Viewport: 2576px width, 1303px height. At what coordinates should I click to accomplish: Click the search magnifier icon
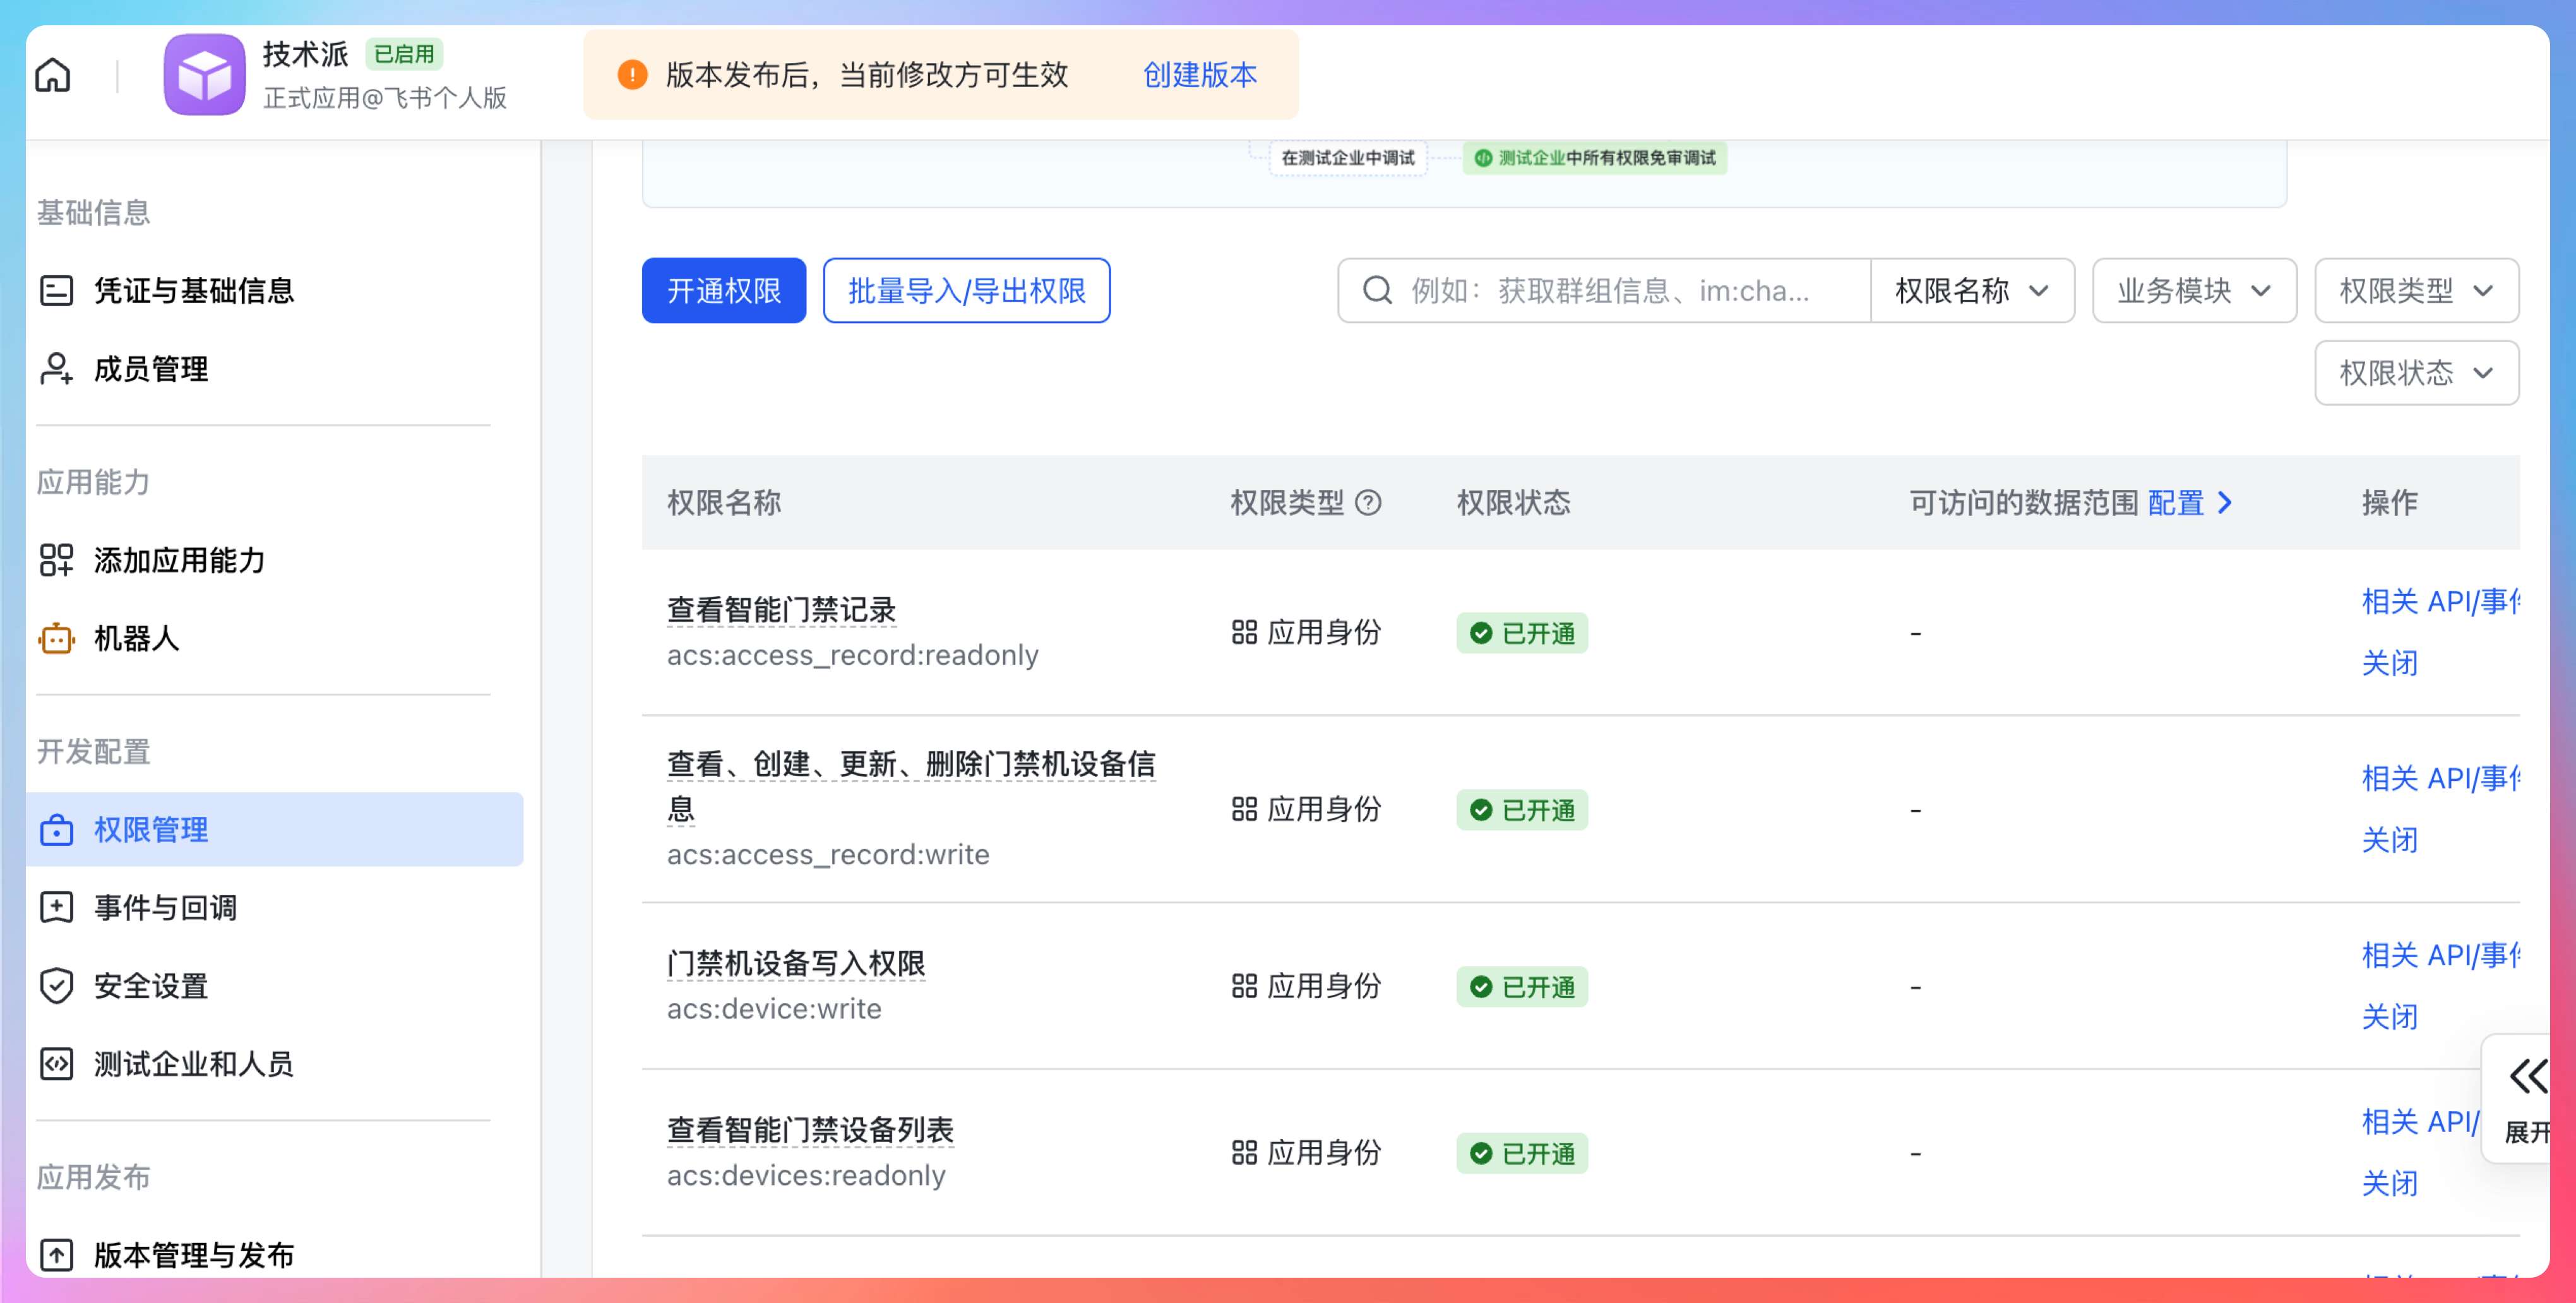coord(1377,291)
